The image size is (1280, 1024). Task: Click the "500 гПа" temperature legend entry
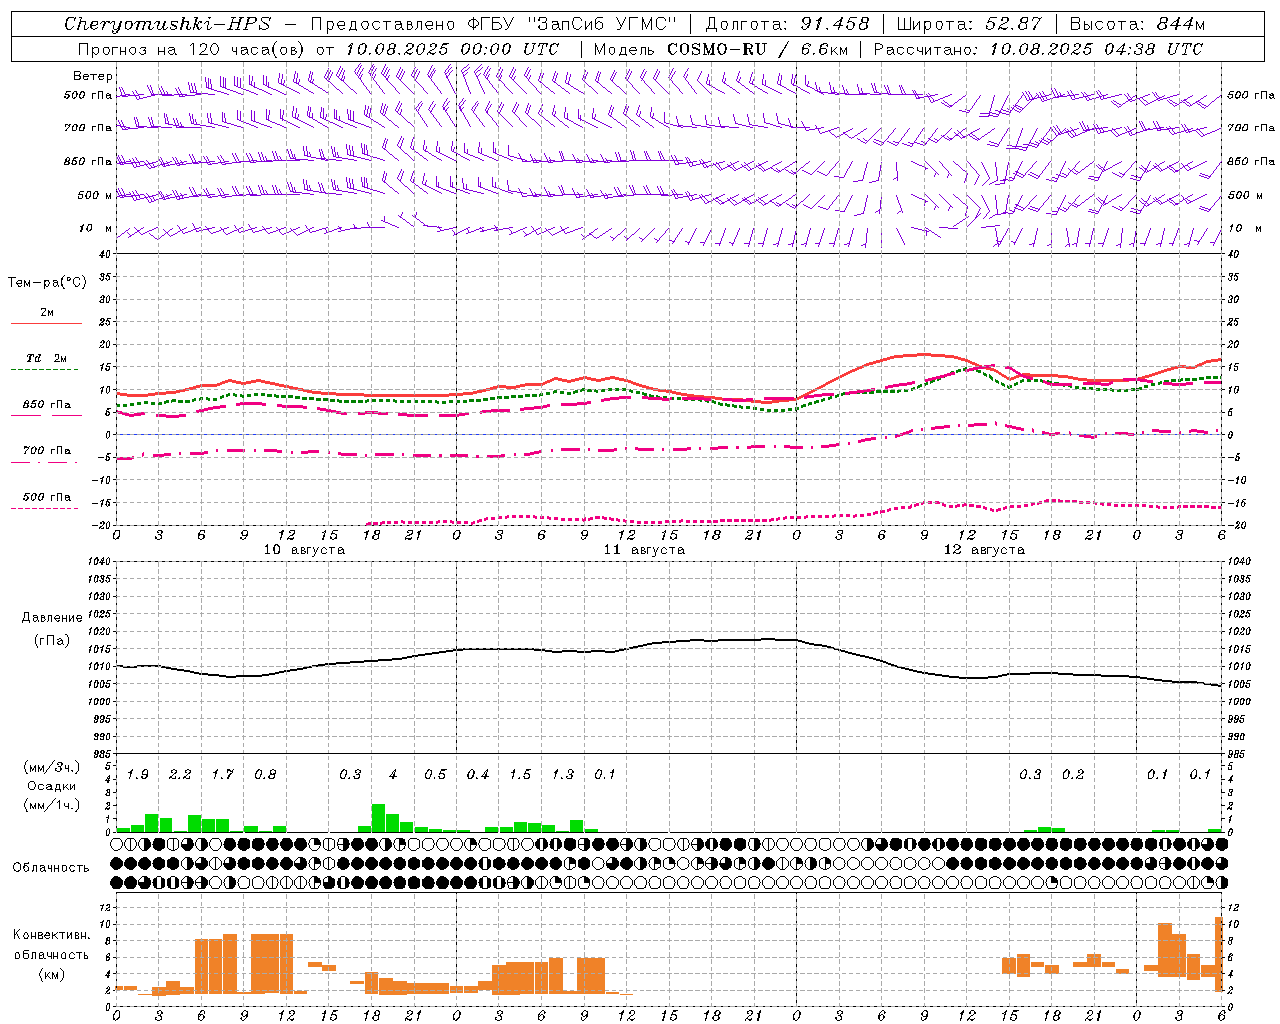pyautogui.click(x=47, y=497)
